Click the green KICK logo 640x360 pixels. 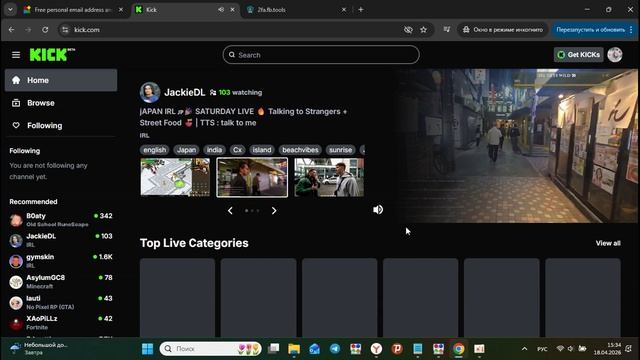(x=52, y=55)
